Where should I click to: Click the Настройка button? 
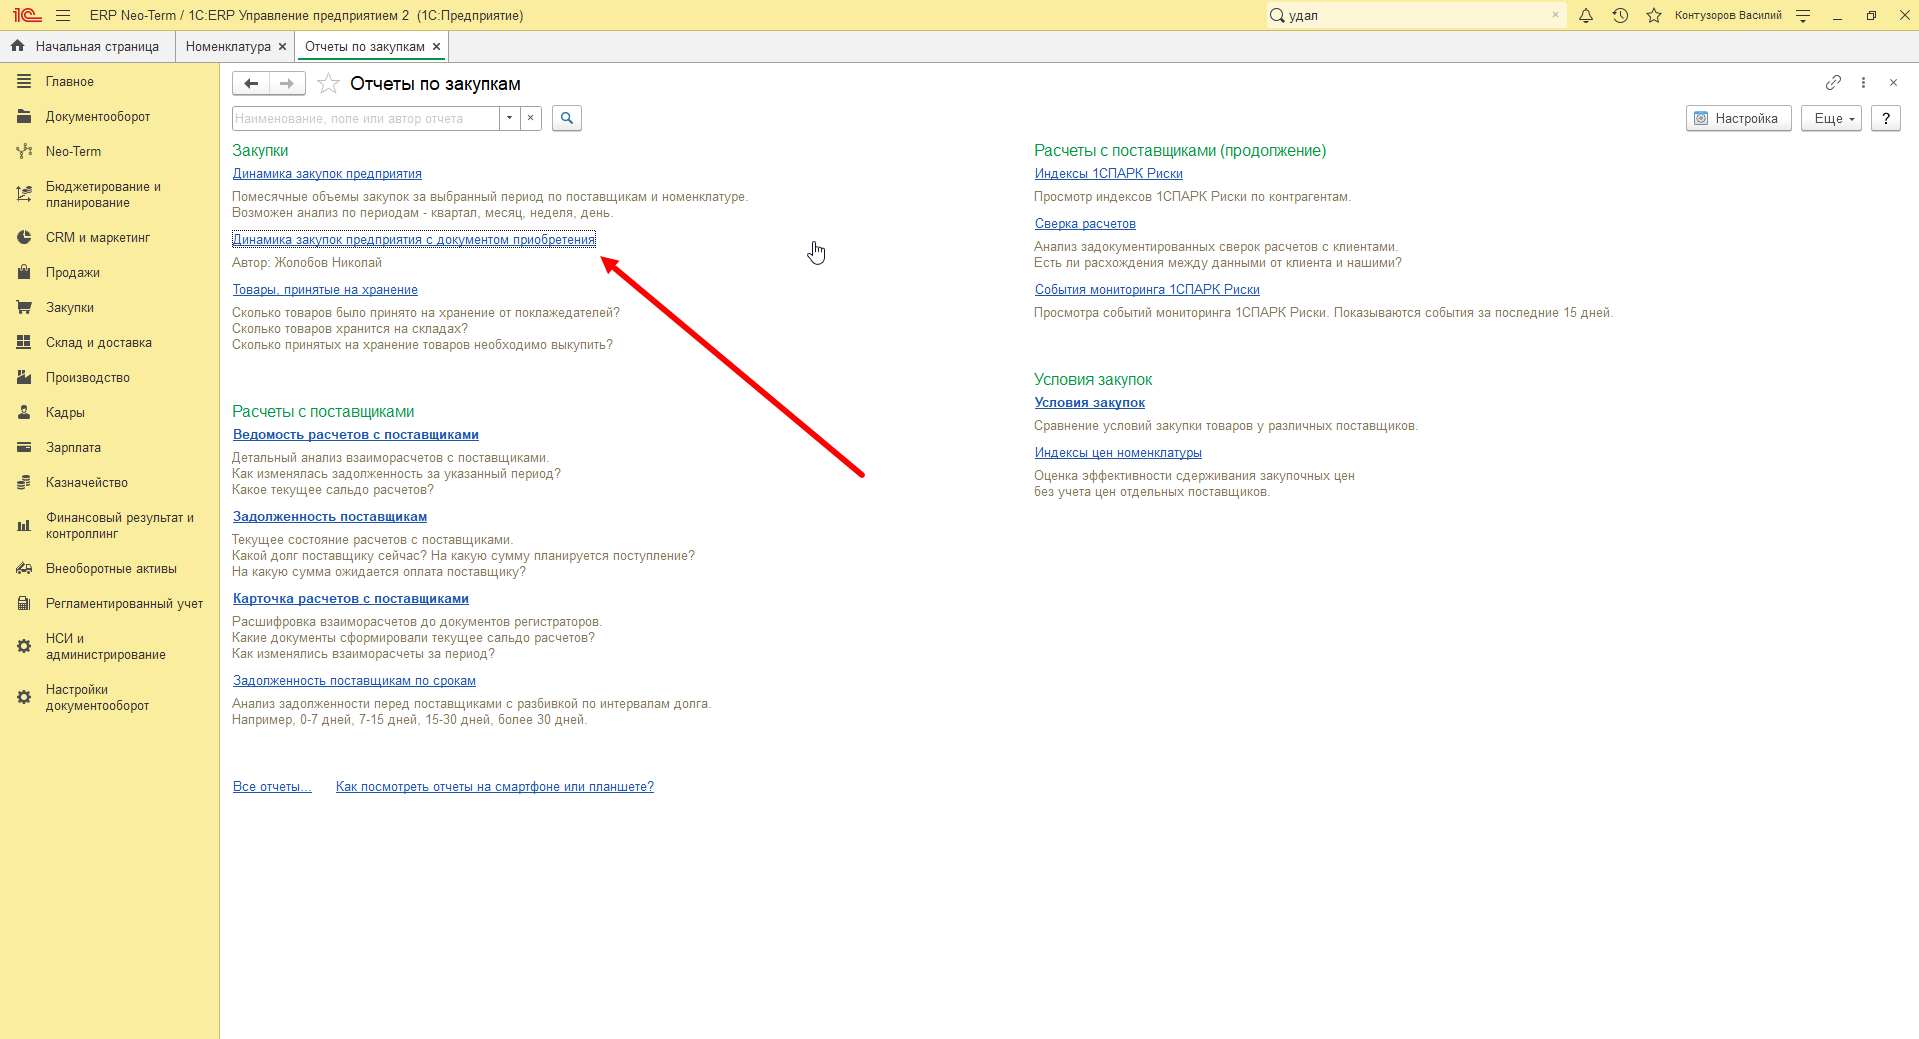1738,118
